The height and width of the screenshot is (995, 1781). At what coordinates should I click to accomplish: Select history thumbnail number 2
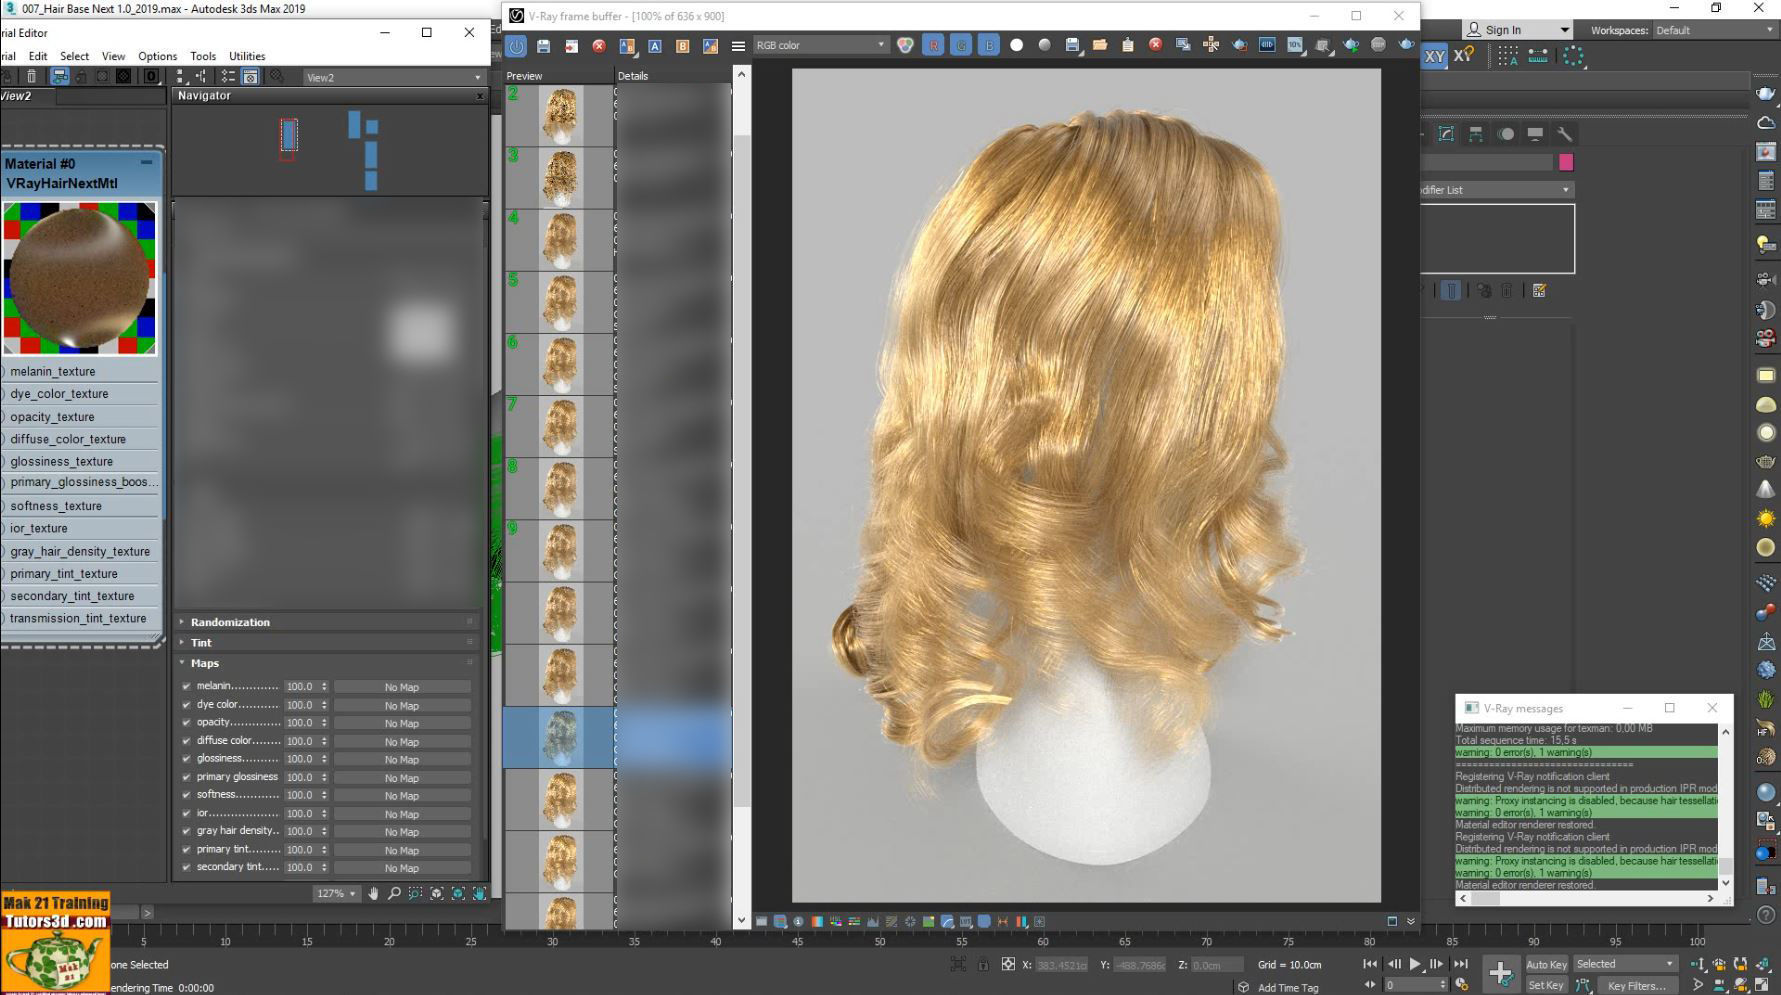tap(560, 116)
